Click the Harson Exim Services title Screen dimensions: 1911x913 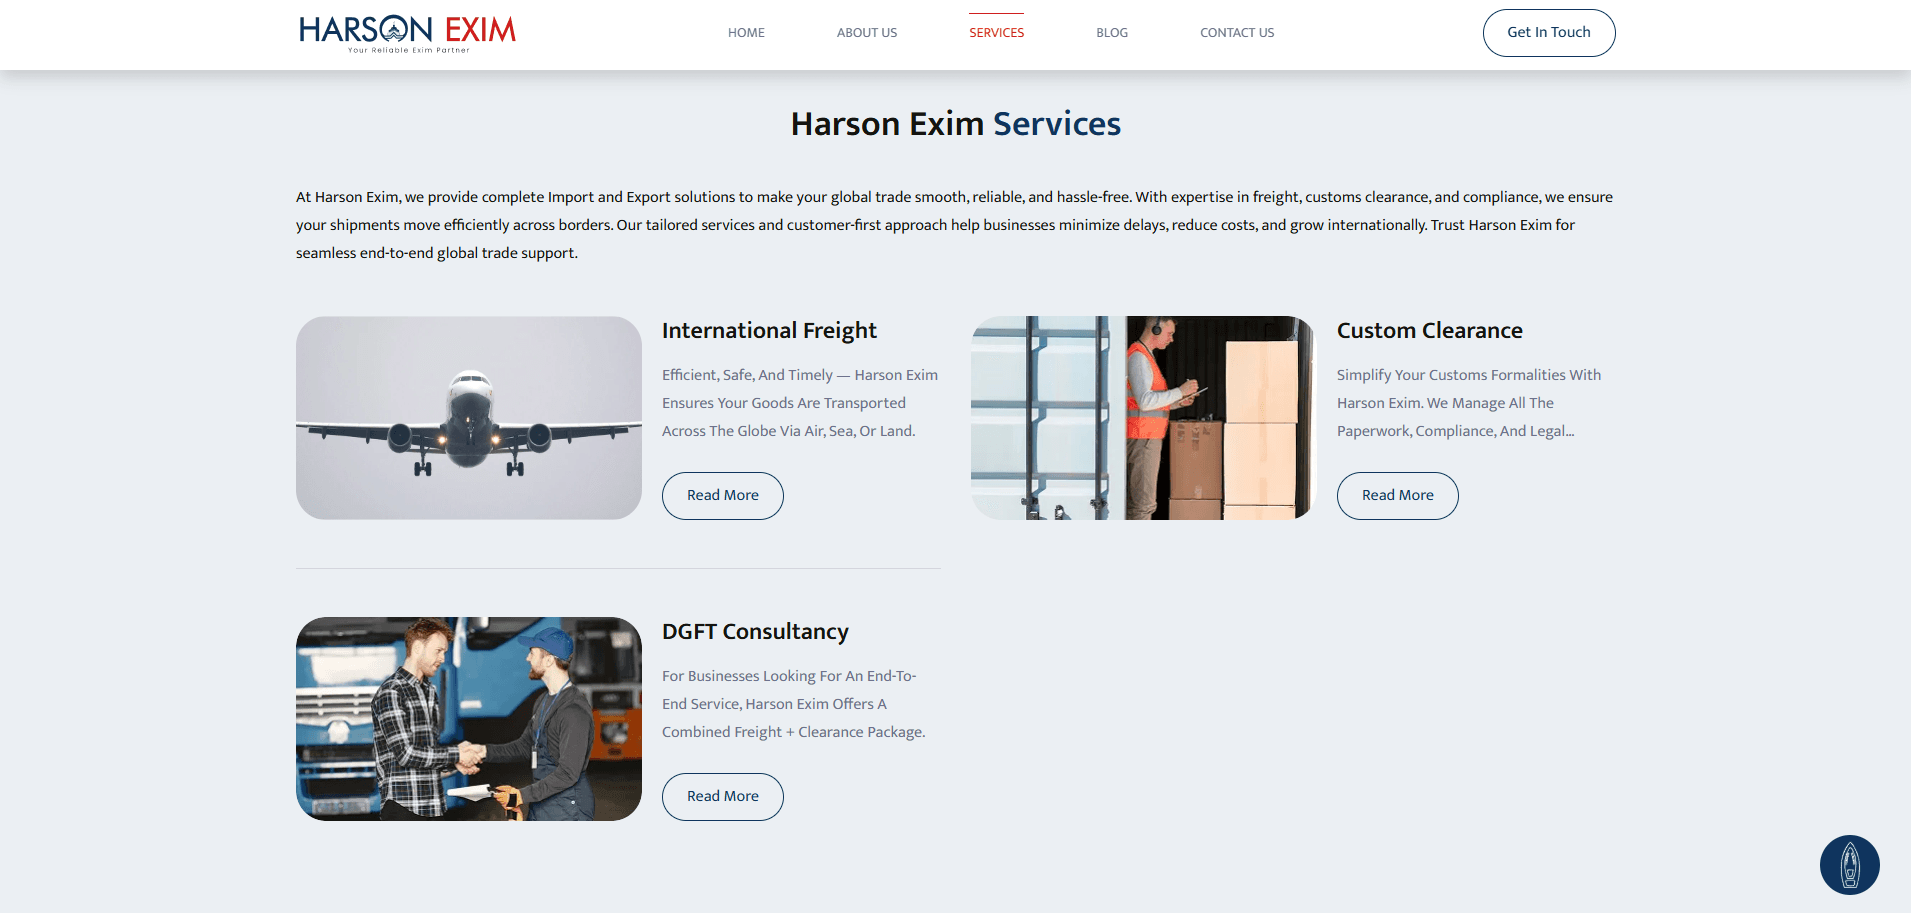(x=956, y=124)
